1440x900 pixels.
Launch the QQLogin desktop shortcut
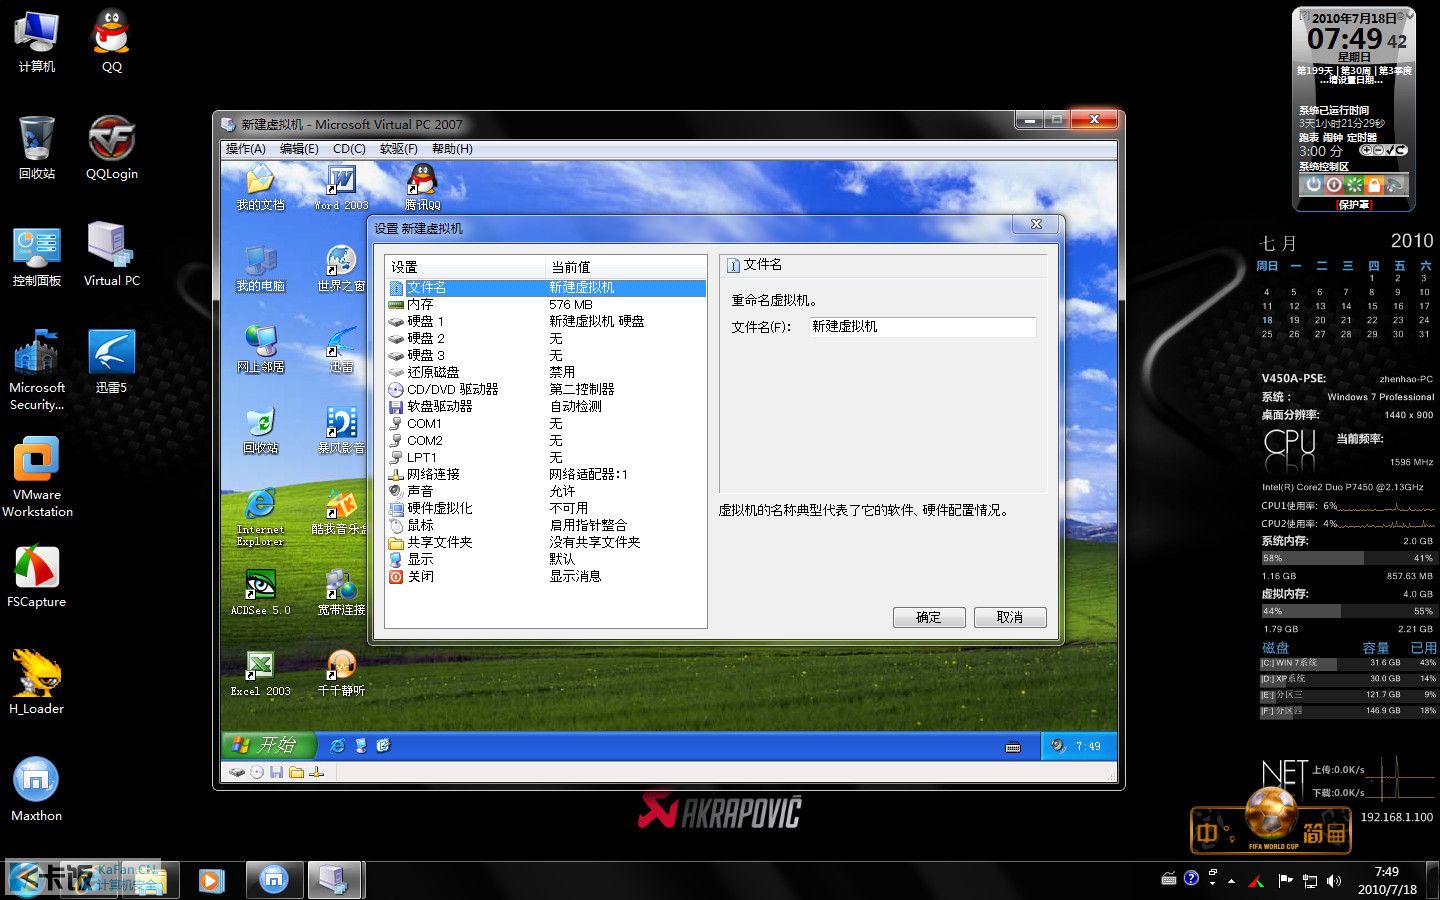(x=112, y=147)
